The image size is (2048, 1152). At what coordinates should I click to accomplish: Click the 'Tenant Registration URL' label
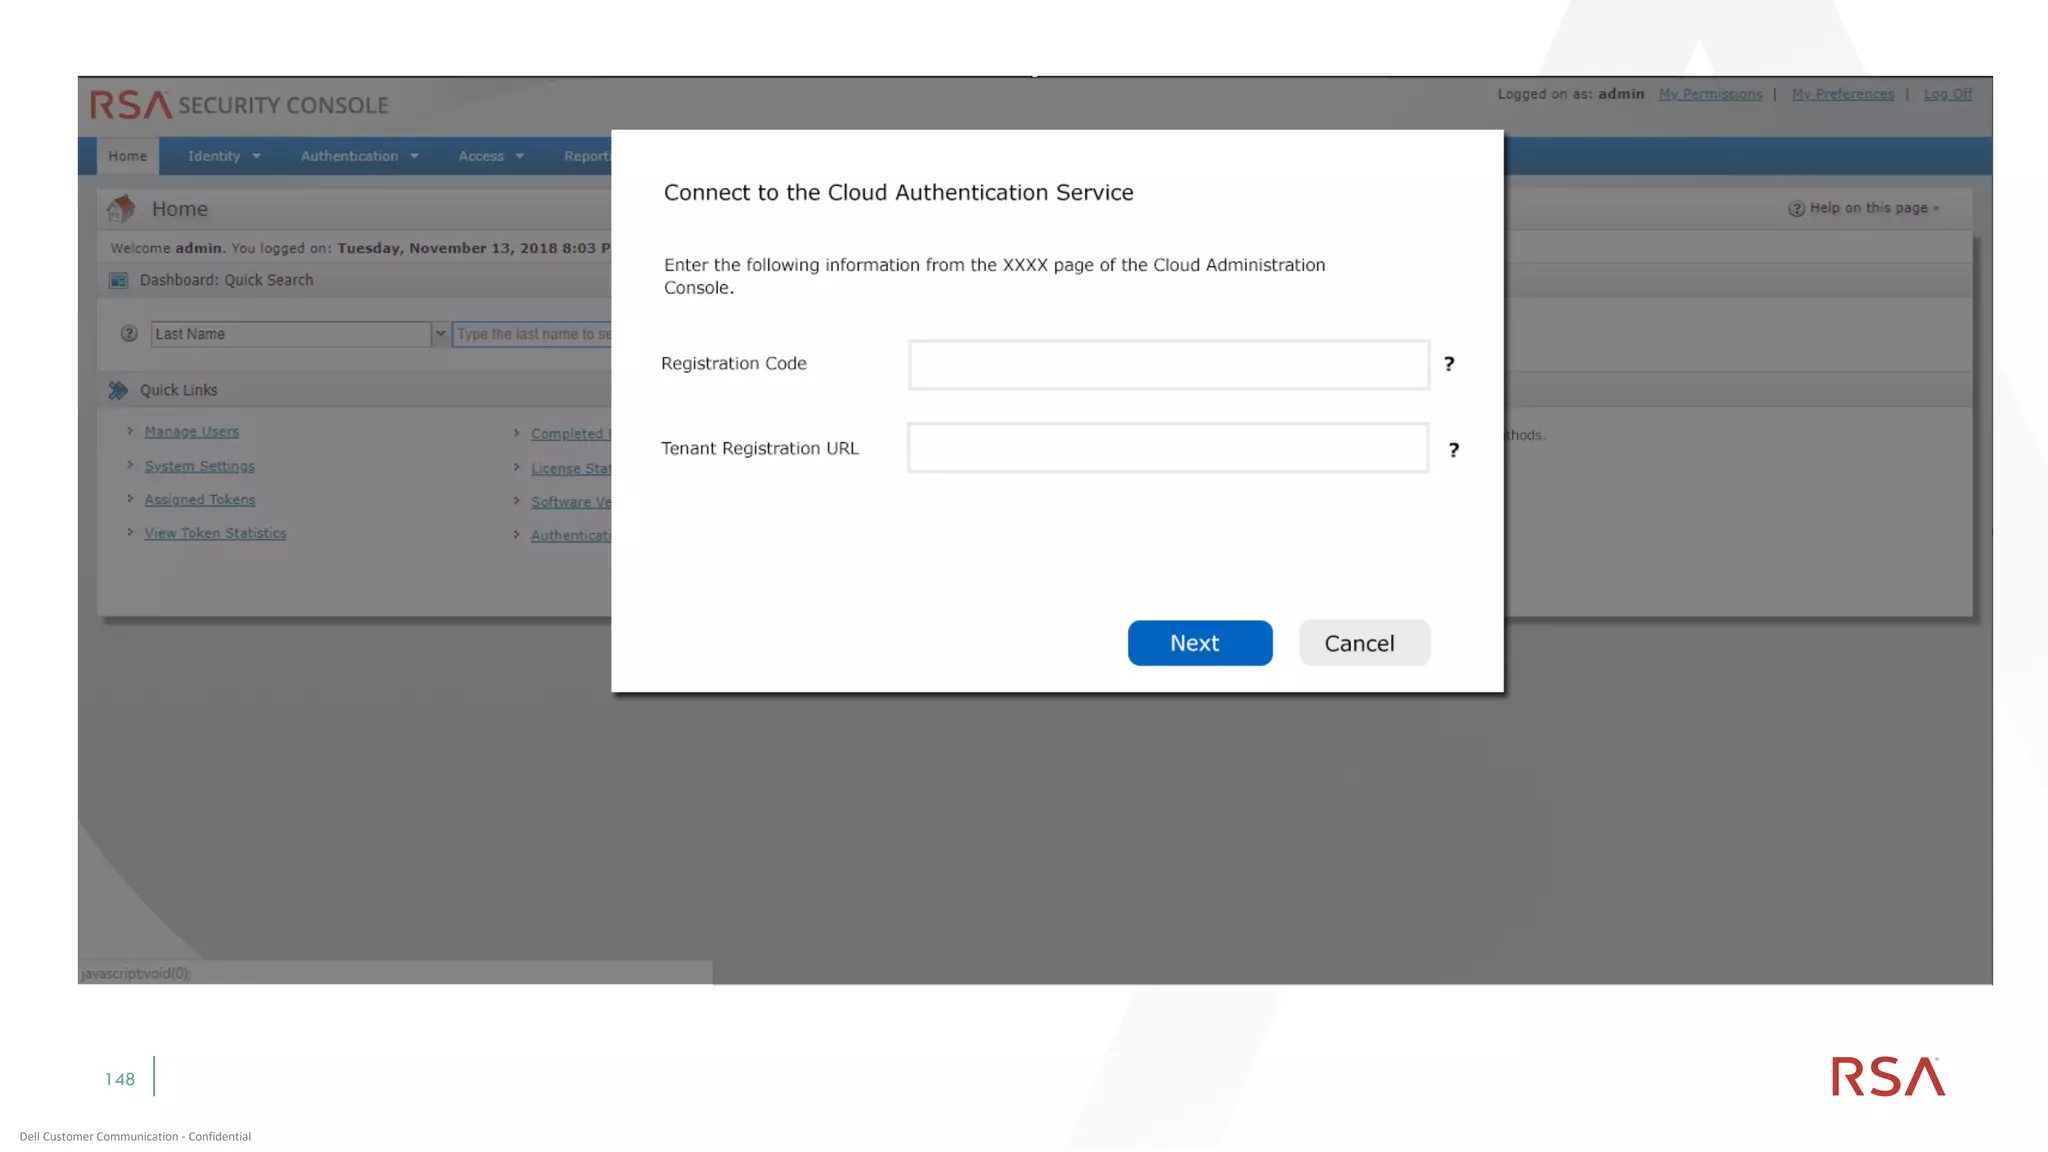tap(760, 448)
